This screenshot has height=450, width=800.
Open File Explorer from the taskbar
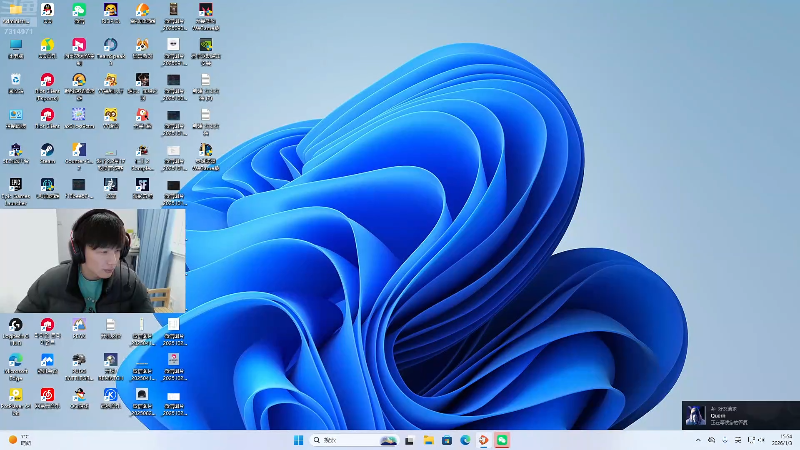tap(428, 440)
